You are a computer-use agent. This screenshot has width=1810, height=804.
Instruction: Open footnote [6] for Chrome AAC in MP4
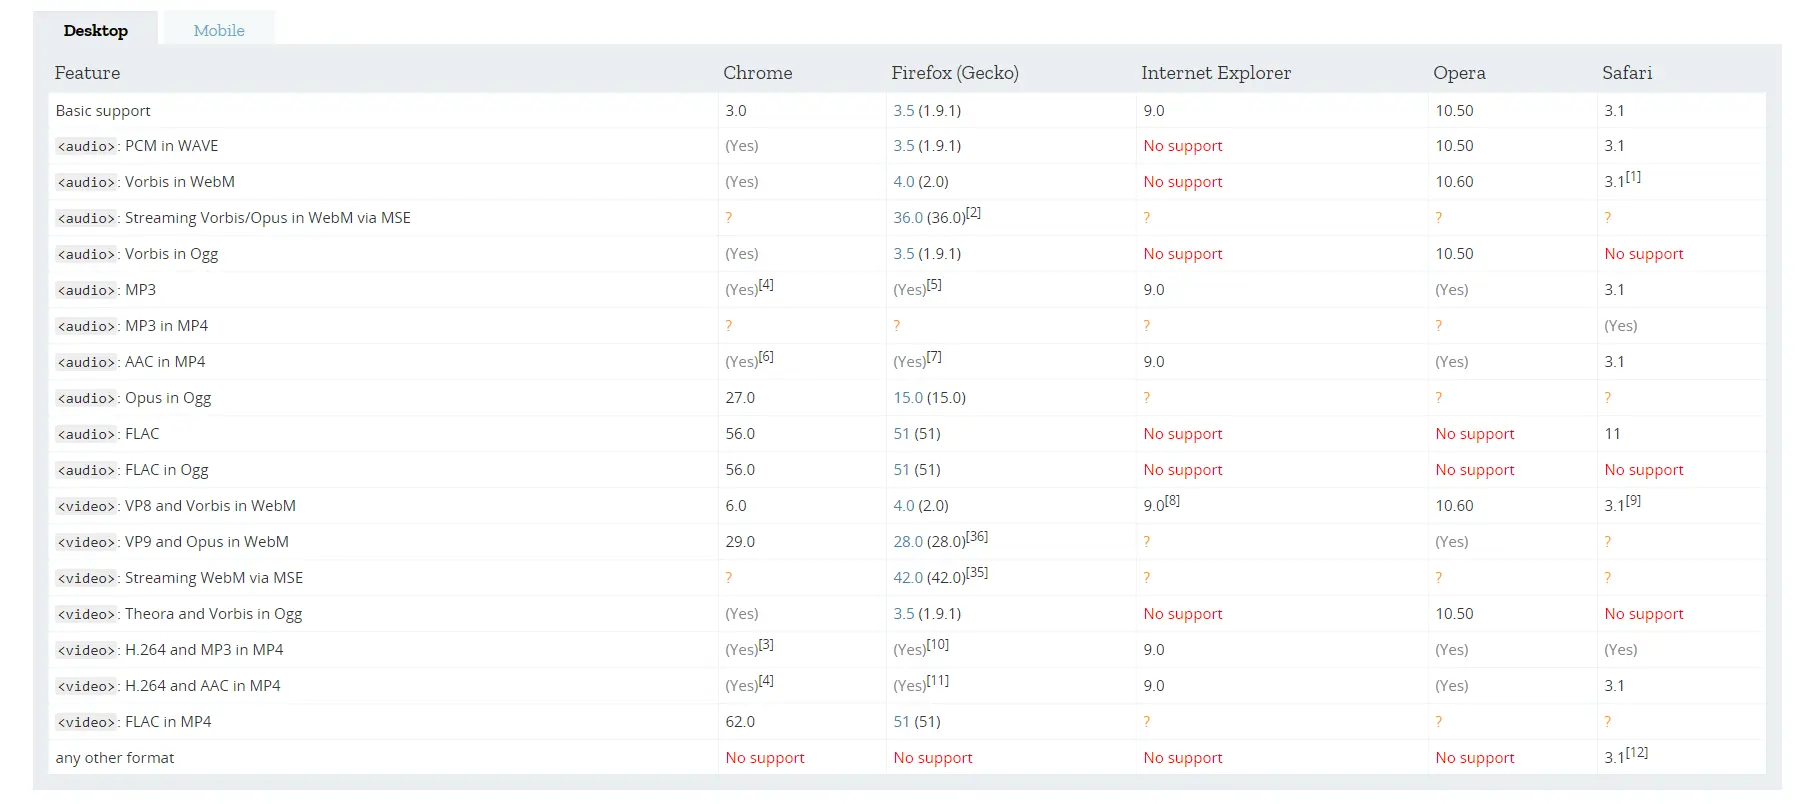pyautogui.click(x=766, y=357)
